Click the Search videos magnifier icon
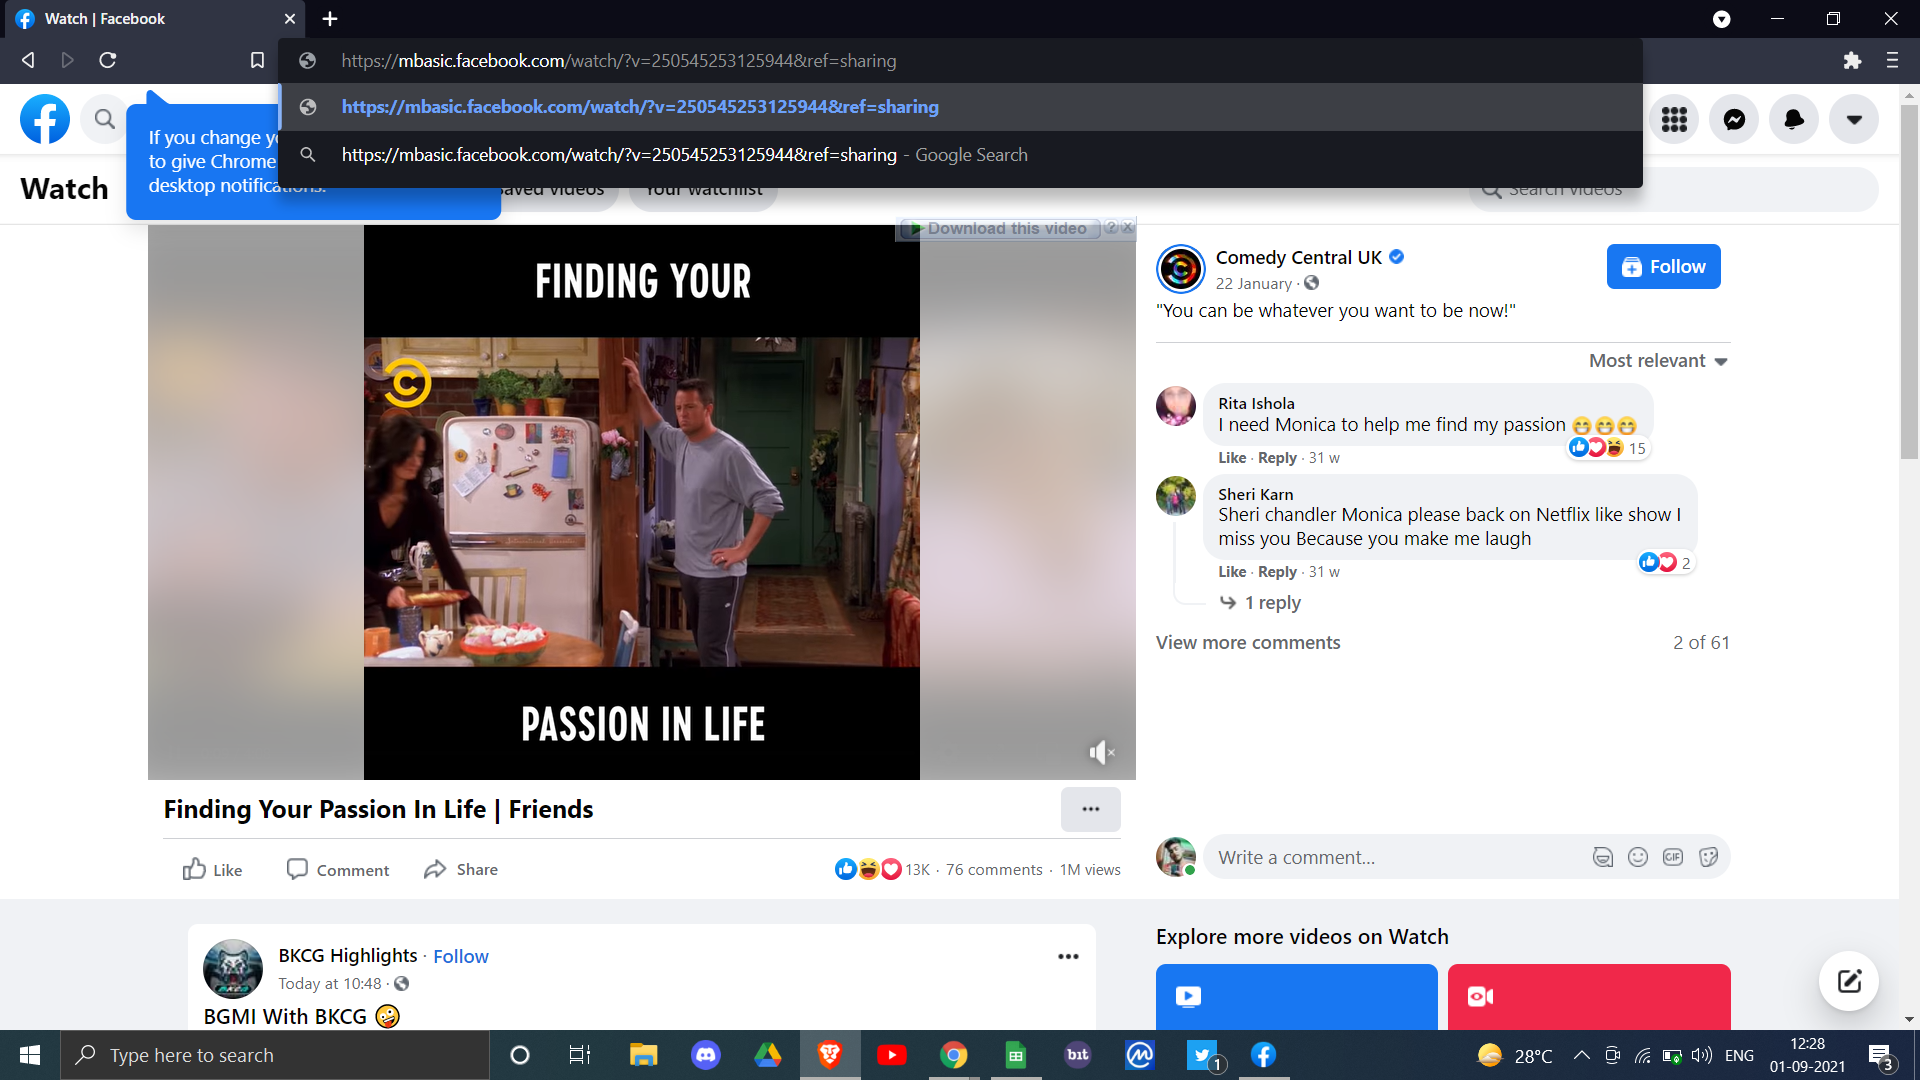The image size is (1920, 1080). click(x=1491, y=190)
